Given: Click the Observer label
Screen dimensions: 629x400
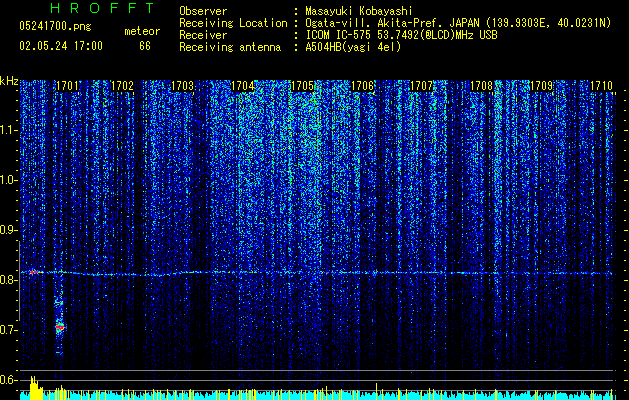Looking at the screenshot, I should click(203, 11).
